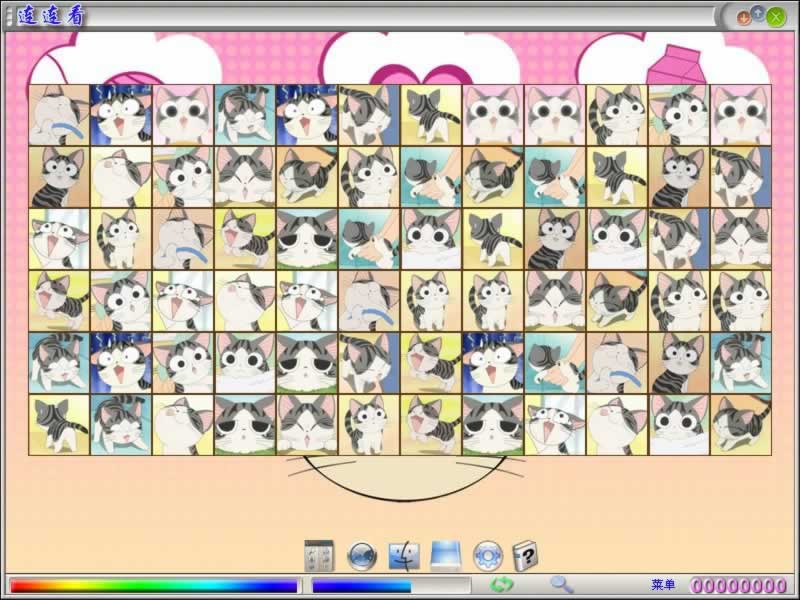Image resolution: width=800 pixels, height=600 pixels.
Task: Pick the third tile in the top row
Action: [x=184, y=115]
